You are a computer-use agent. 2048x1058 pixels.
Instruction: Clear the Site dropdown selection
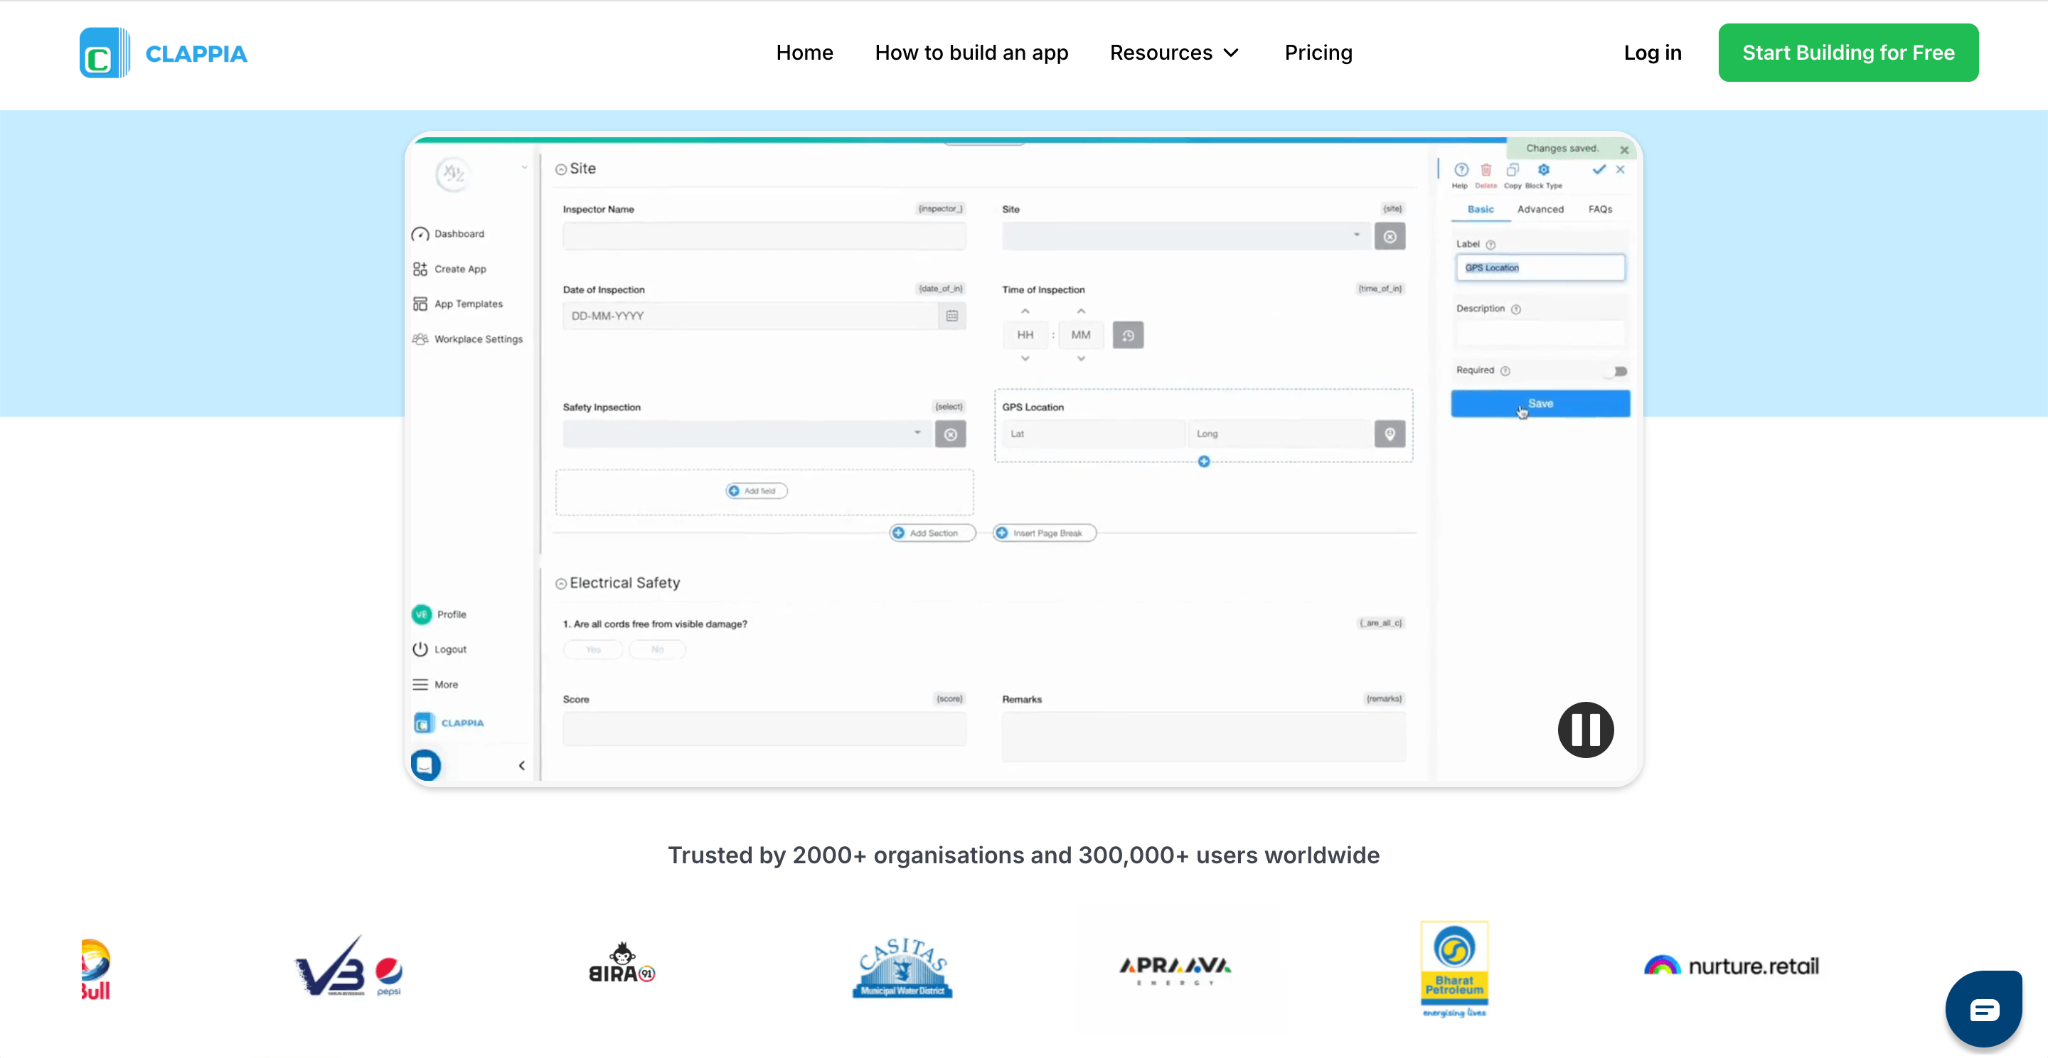(1390, 236)
